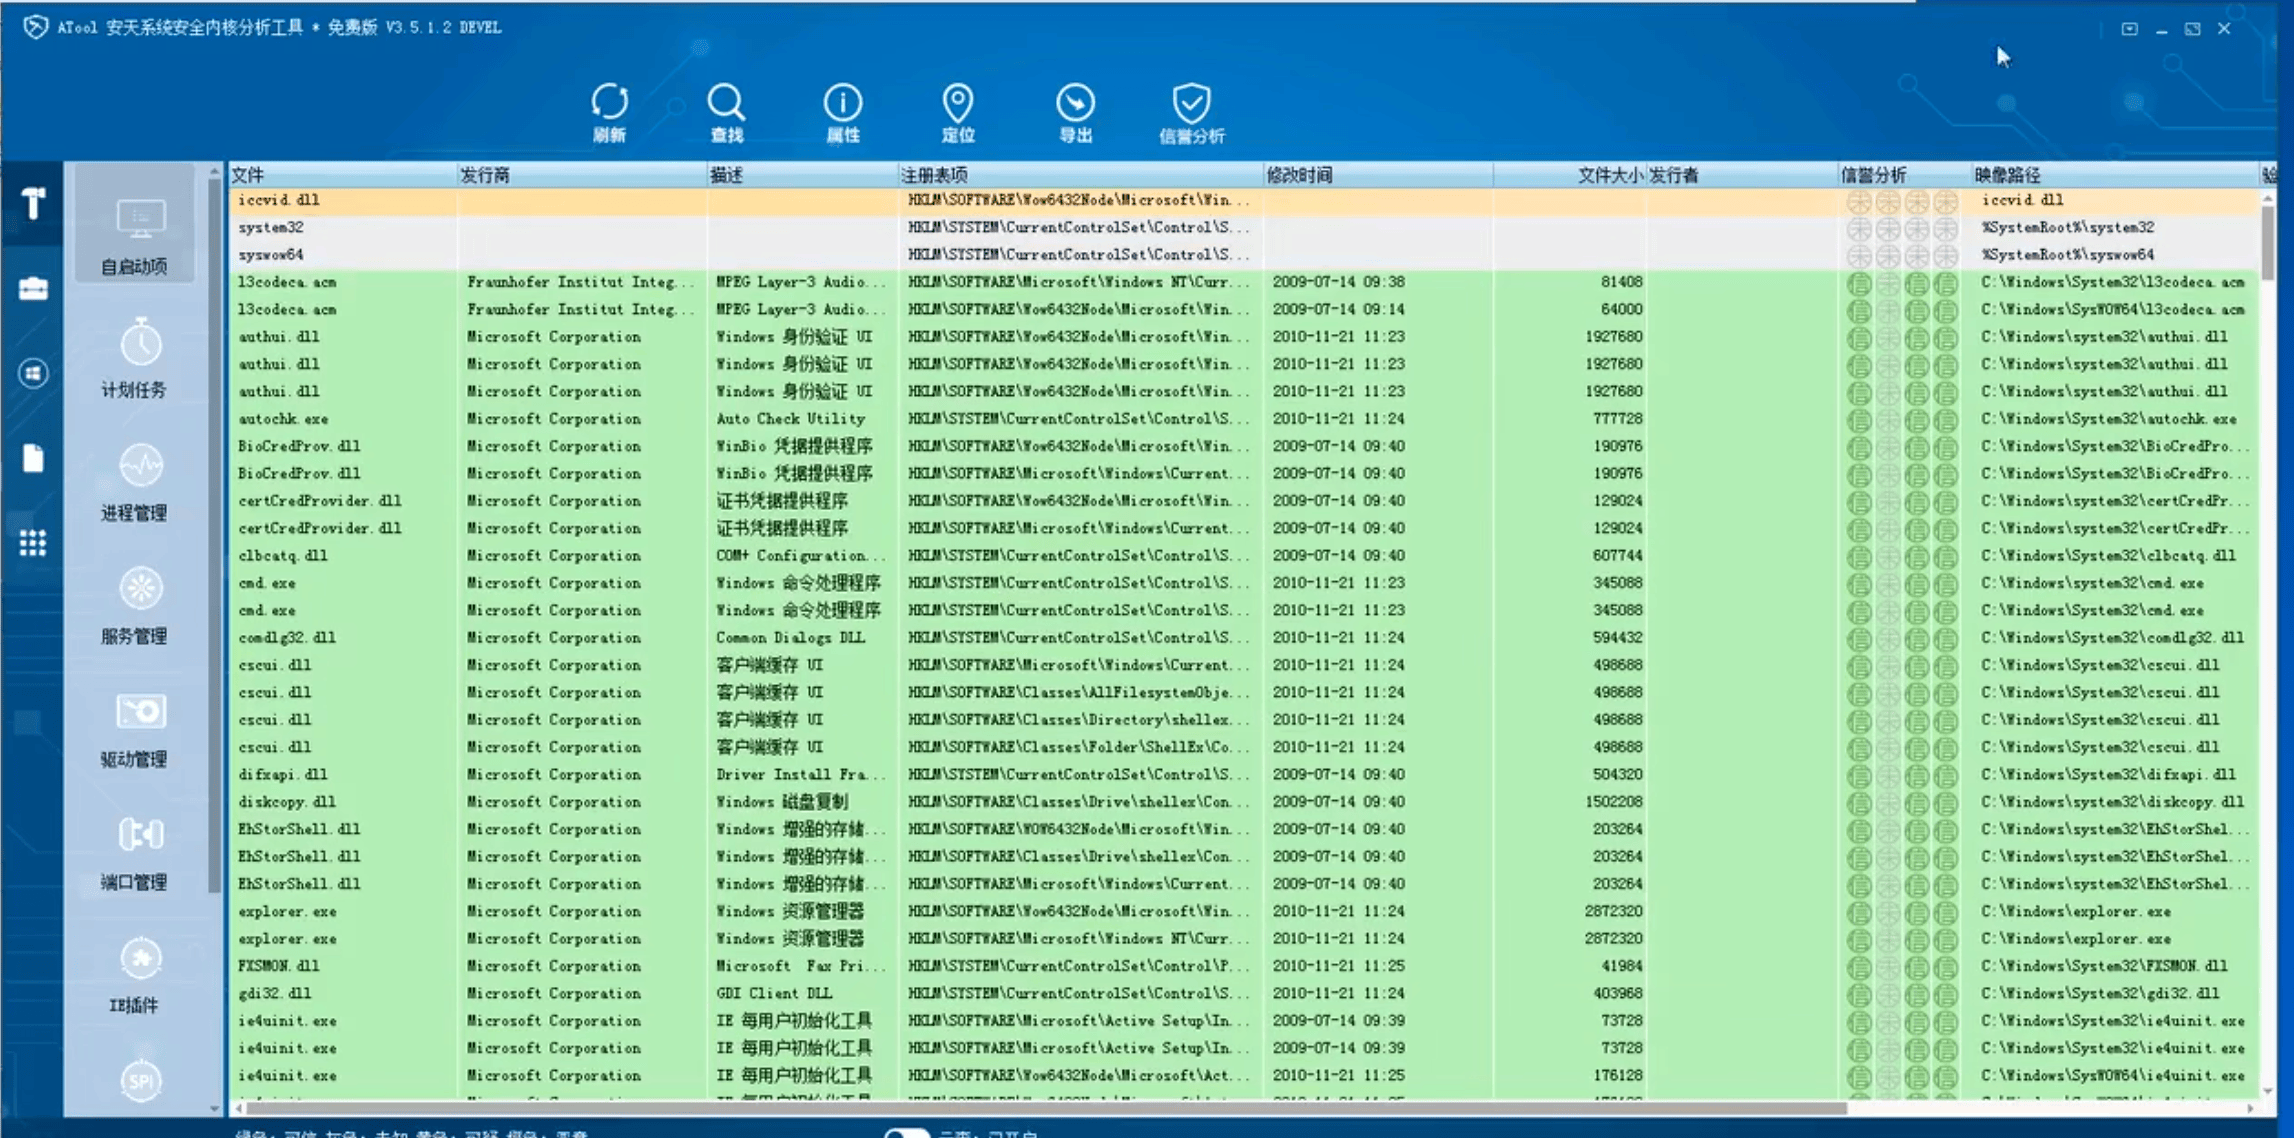Select the difxapi.dll file name

(x=282, y=775)
